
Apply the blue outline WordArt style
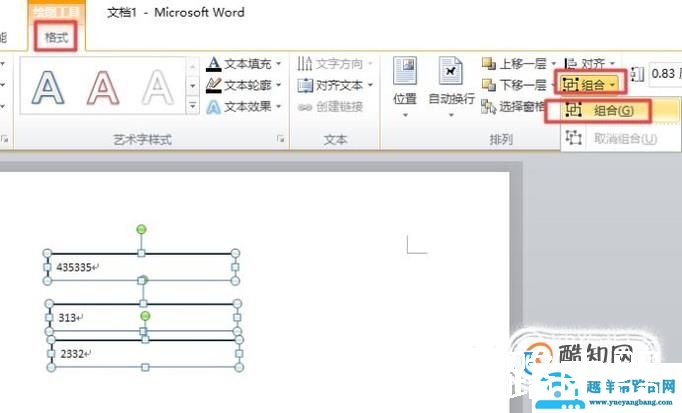(x=48, y=88)
